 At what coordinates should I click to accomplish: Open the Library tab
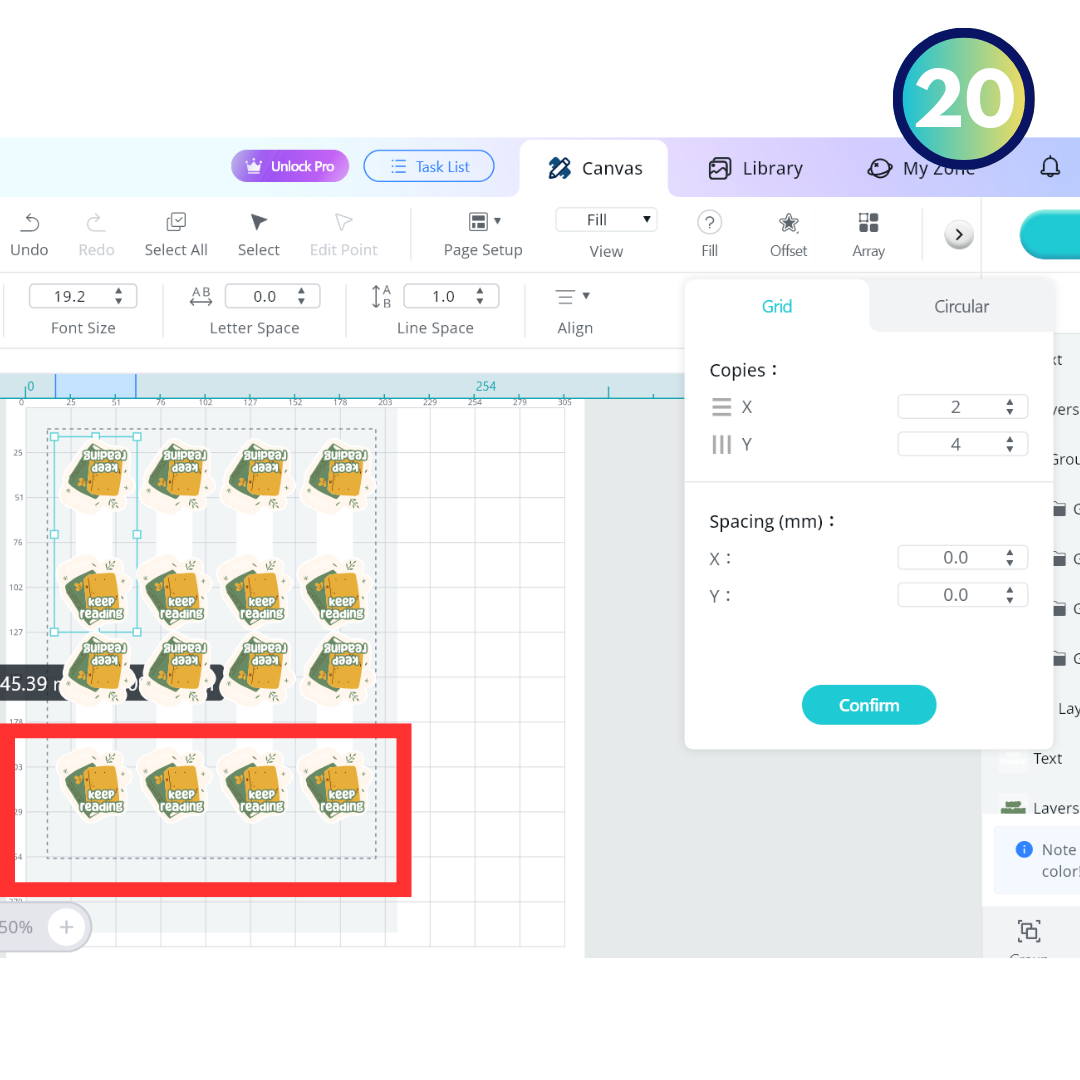756,168
